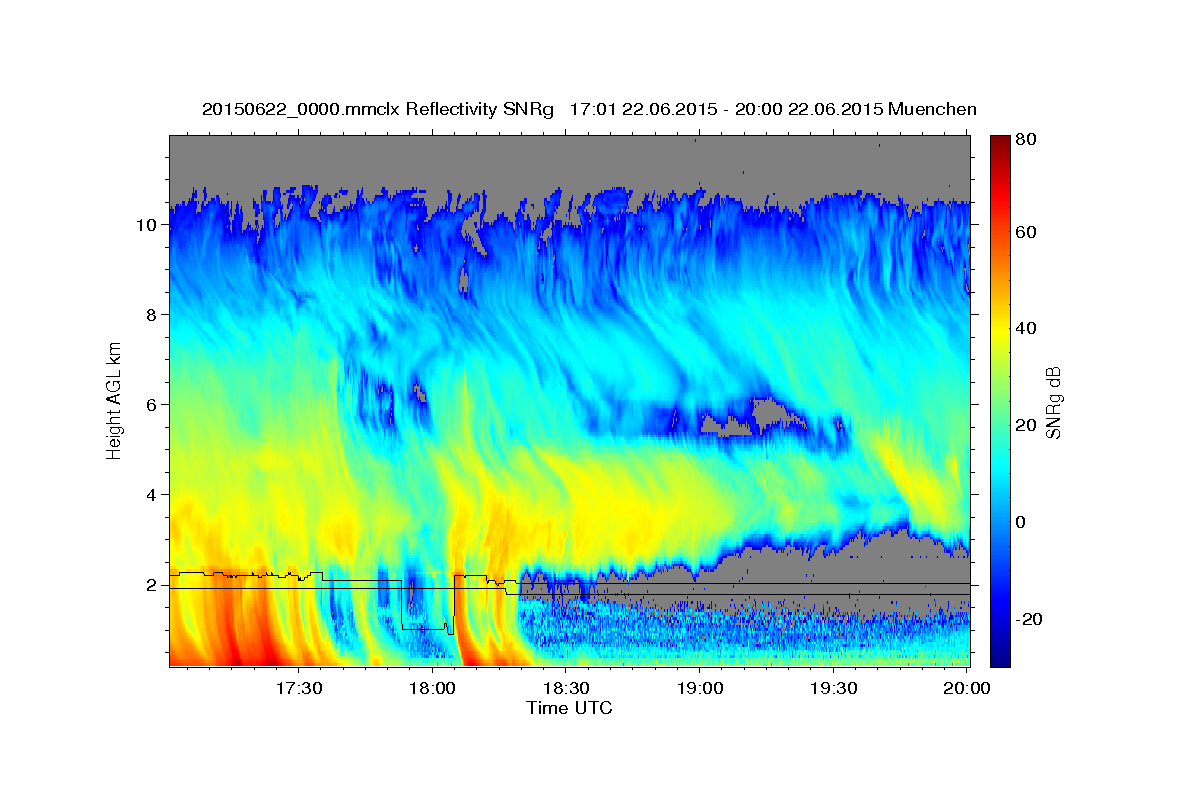Click the dark red top of the colorbar

1000,143
